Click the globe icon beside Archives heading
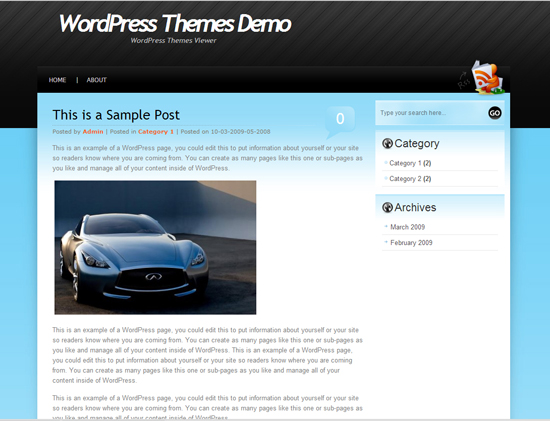Viewport: 550px width, 421px height. 387,207
